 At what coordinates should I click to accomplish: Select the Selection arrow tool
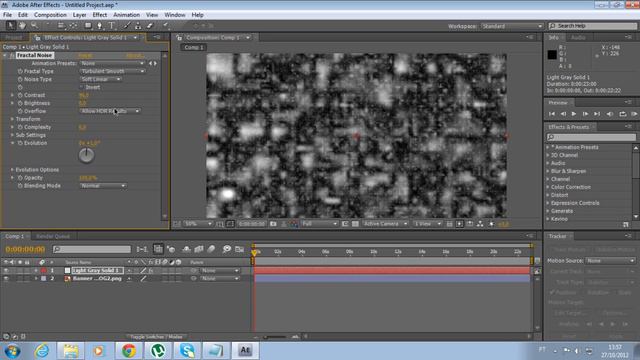coord(11,26)
